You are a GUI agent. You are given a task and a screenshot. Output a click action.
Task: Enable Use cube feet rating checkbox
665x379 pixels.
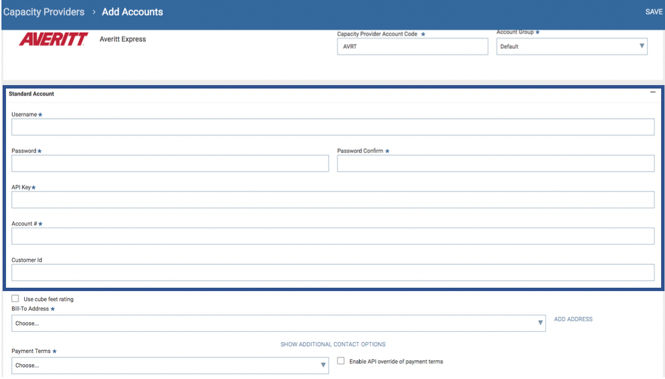15,298
